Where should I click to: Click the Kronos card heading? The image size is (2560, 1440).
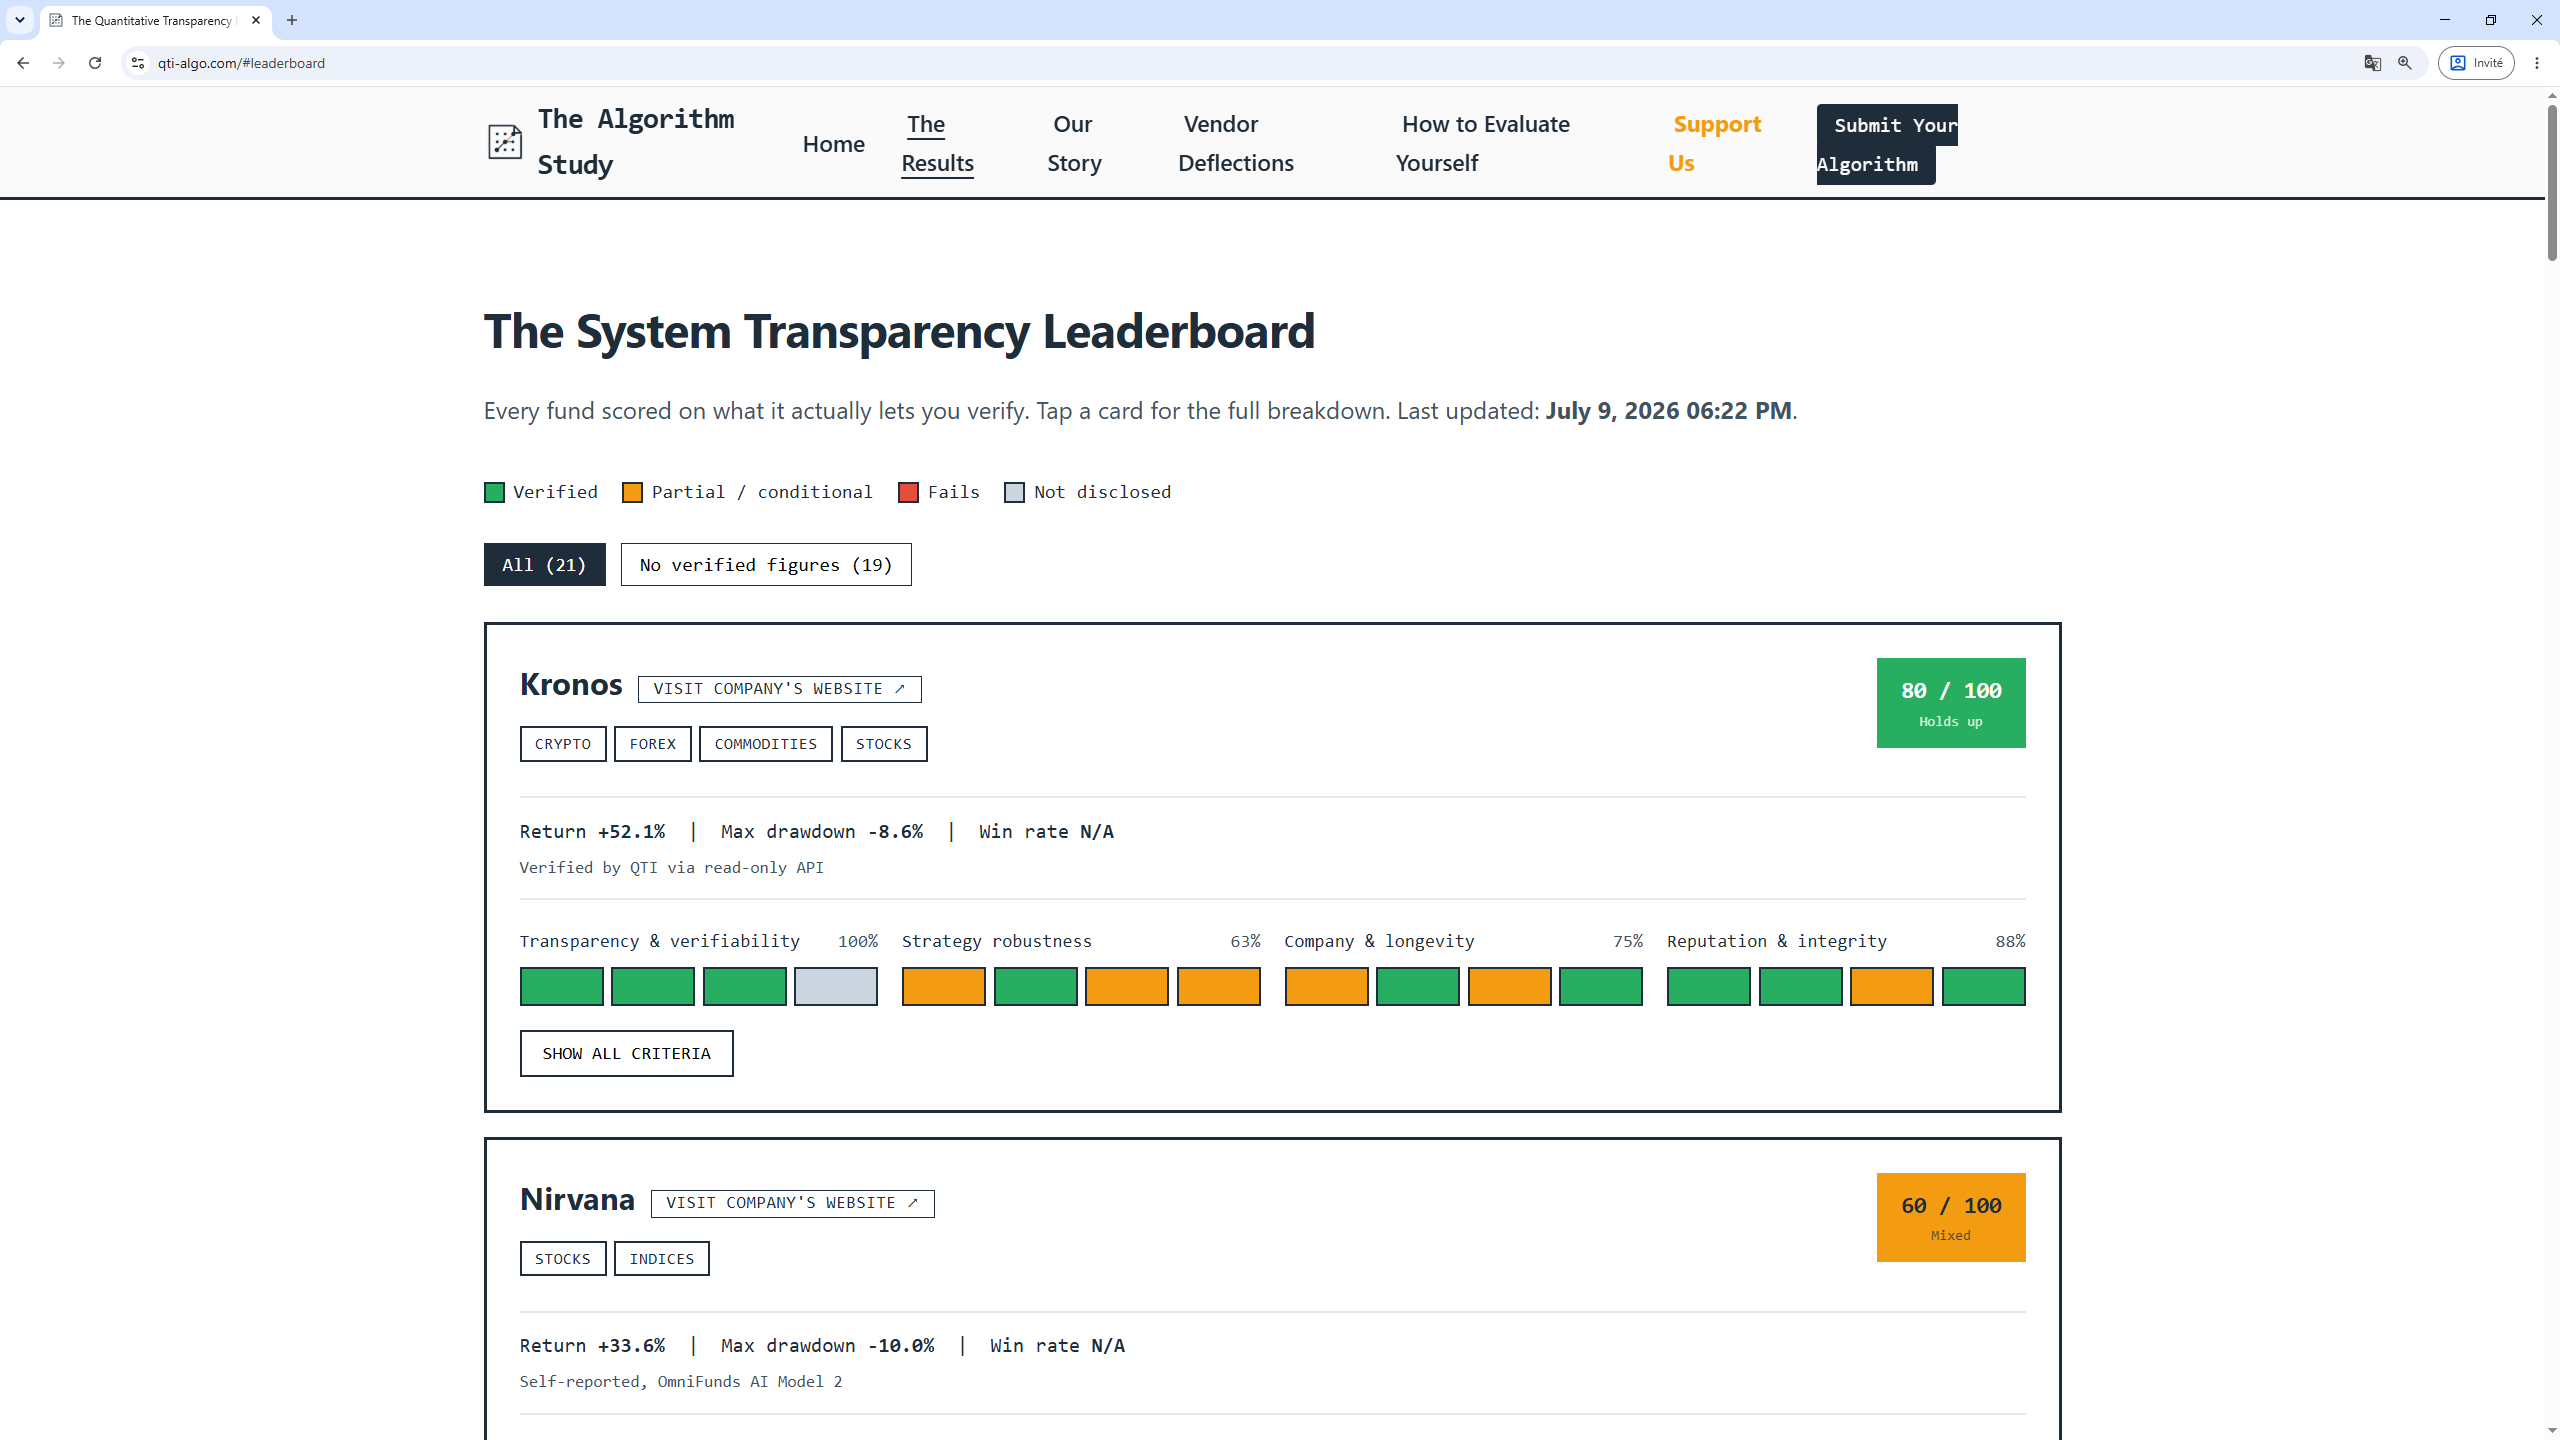click(x=571, y=685)
